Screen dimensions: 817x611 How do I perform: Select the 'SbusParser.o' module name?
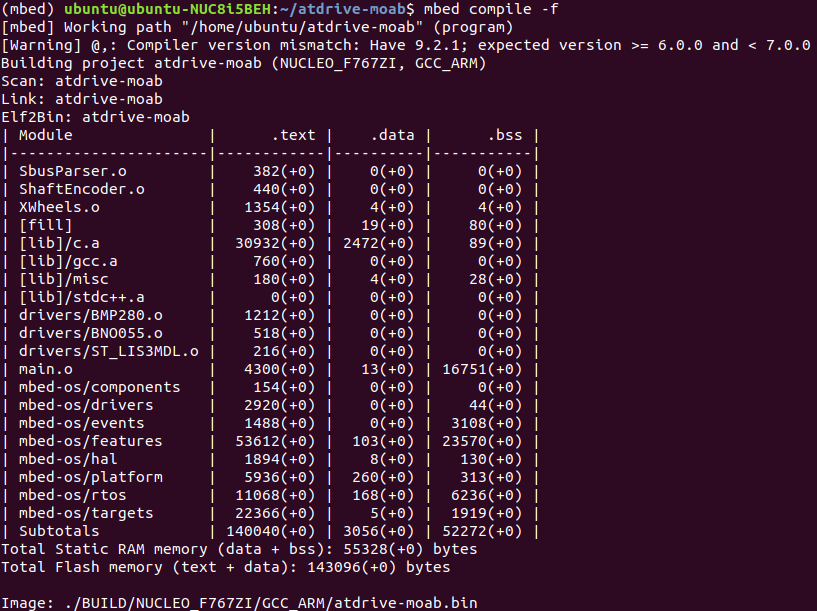coord(73,171)
